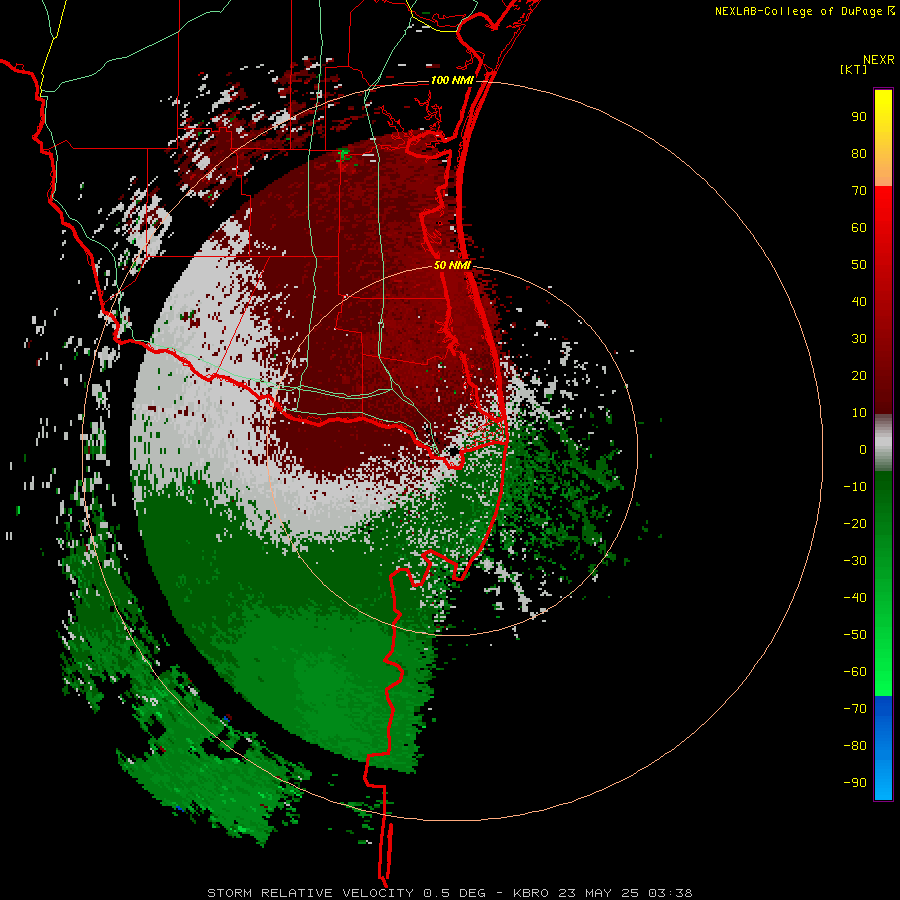Click the -30 value on the velocity scale

click(x=855, y=561)
